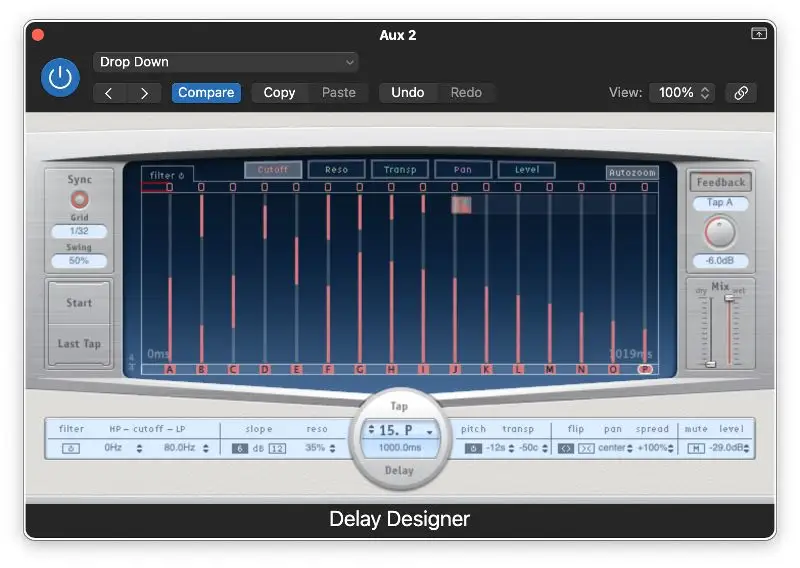Open the Drop Down preset menu

[x=226, y=62]
